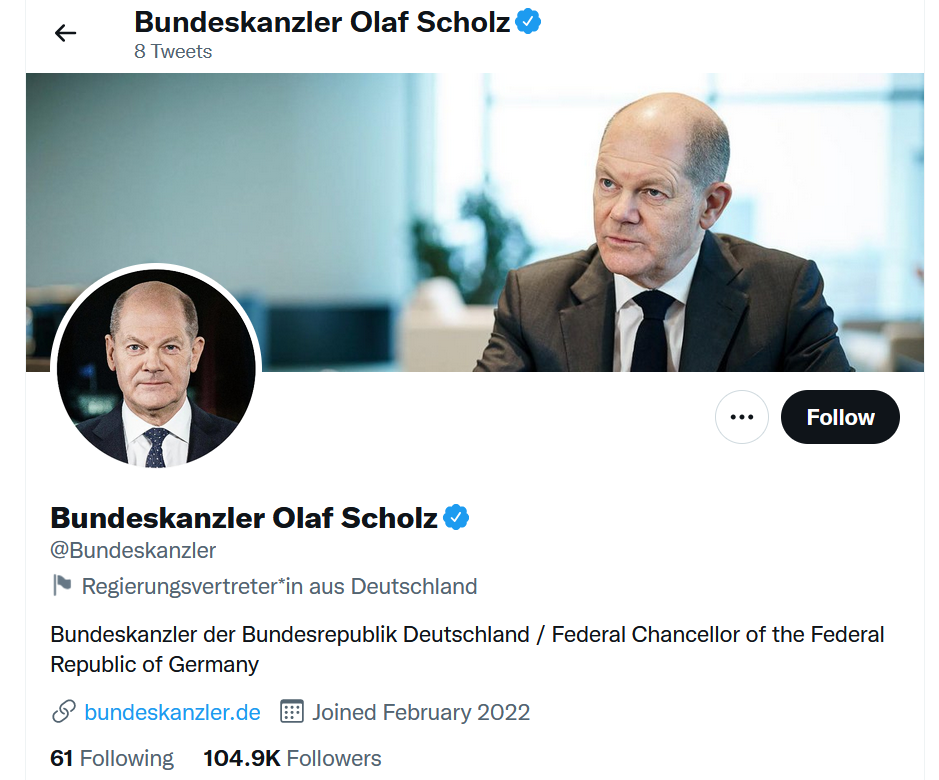Click the flag icon for the government label
This screenshot has height=780, width=939.
[62, 585]
